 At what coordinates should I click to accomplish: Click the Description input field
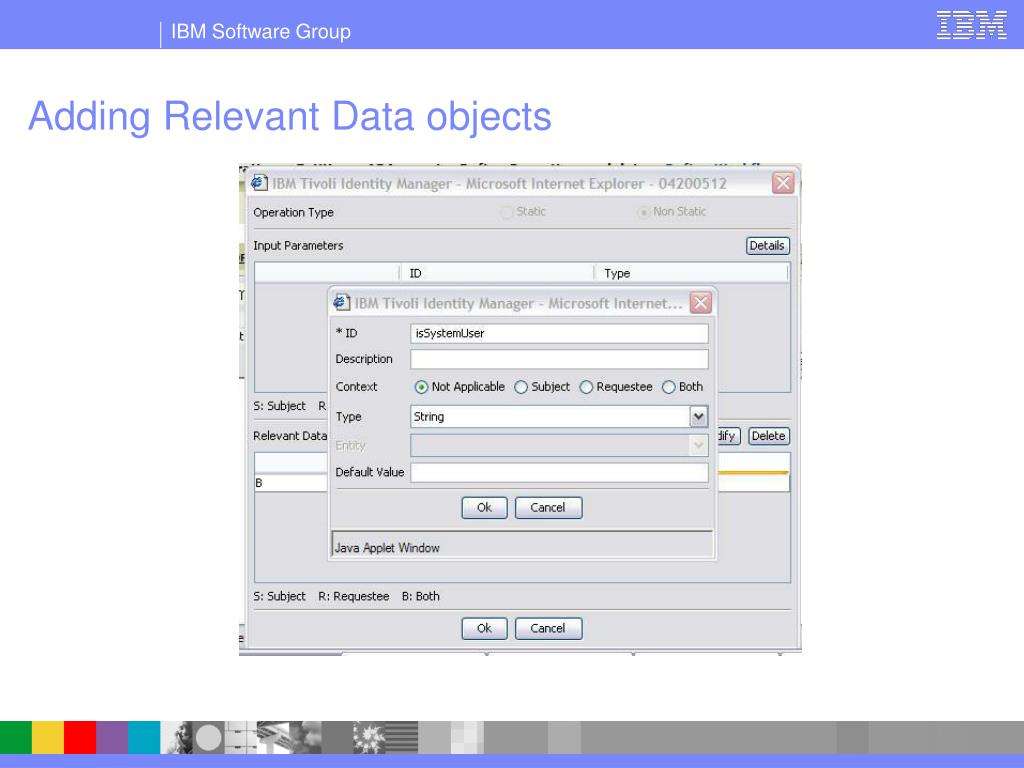(559, 359)
